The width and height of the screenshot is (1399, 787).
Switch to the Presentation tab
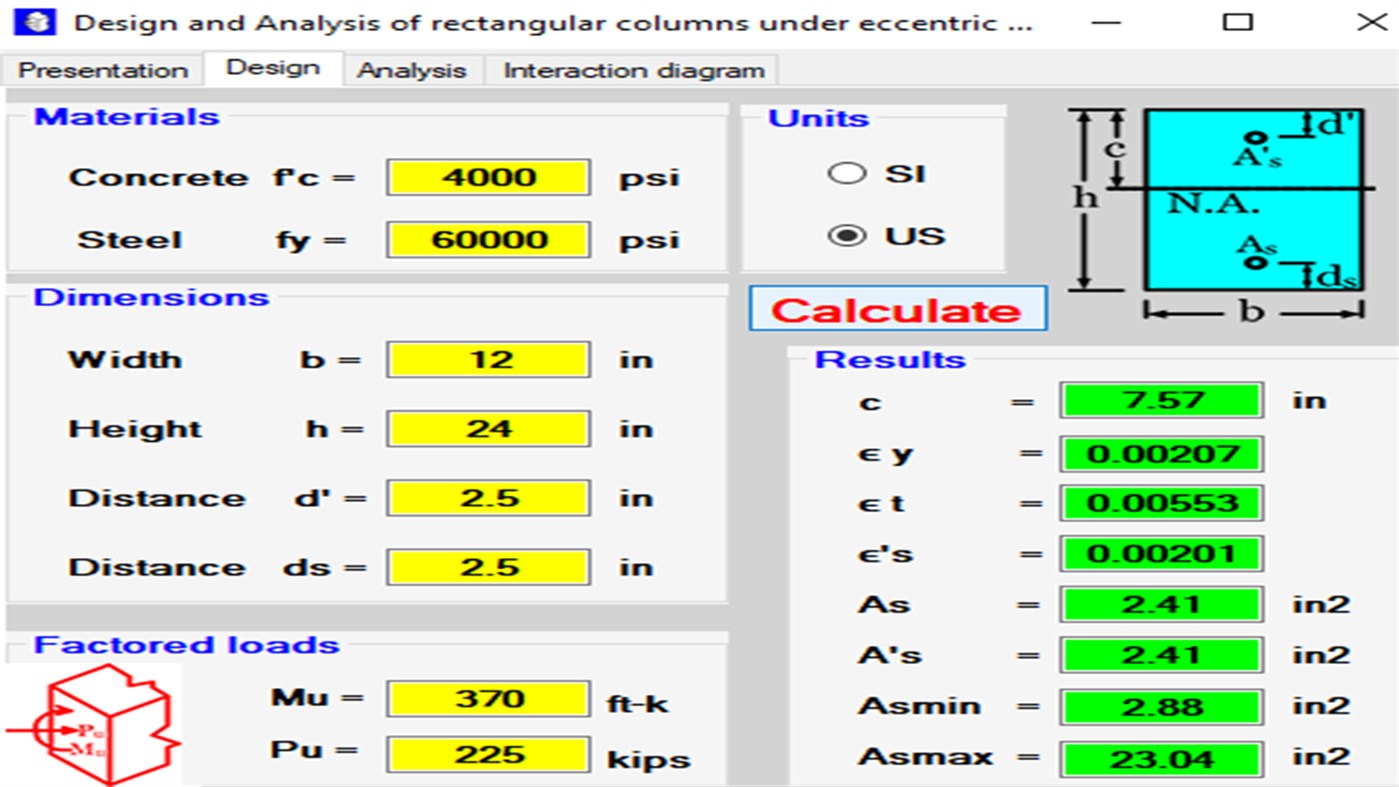(x=100, y=69)
